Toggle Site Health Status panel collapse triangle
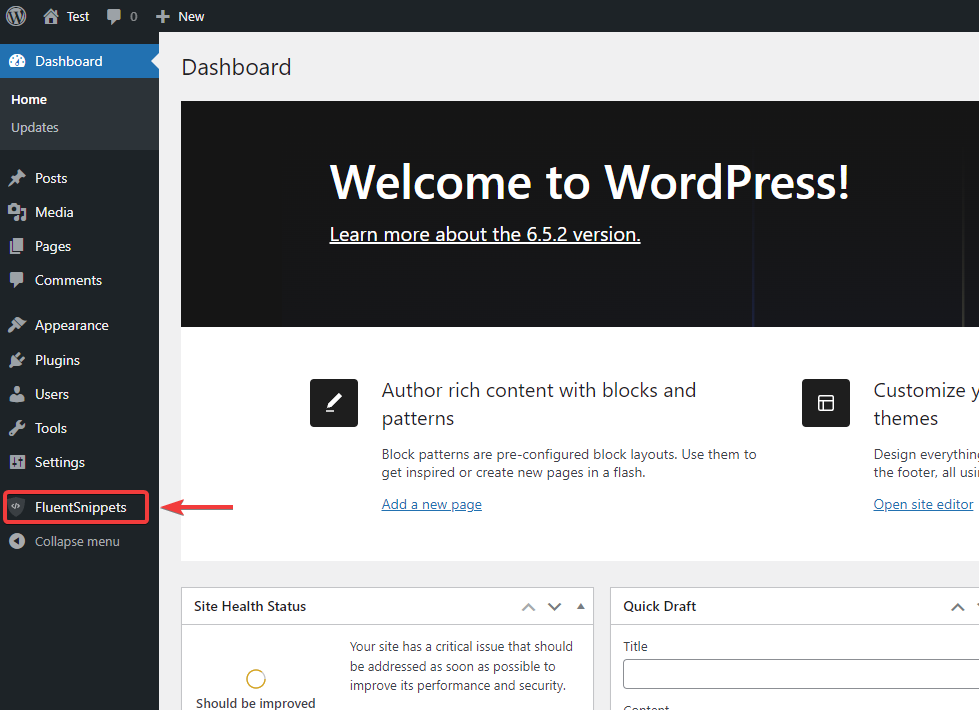The width and height of the screenshot is (979, 710). (x=581, y=606)
